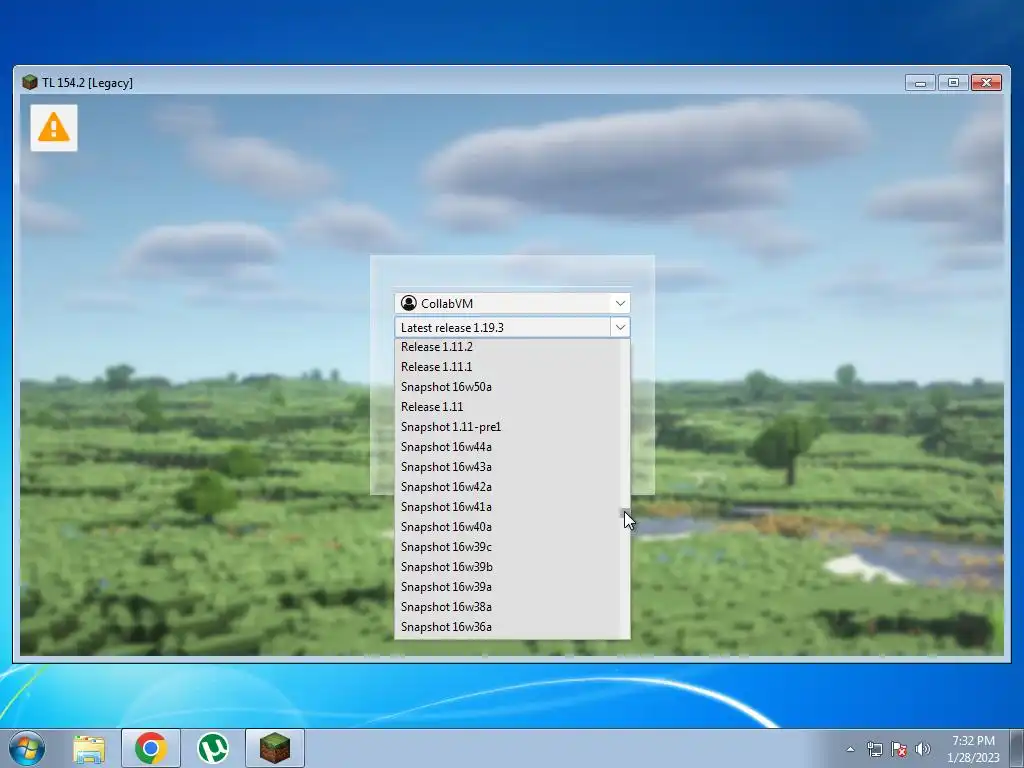Expand the Latest release 1.19.3 version combo box
1024x768 pixels.
[x=620, y=327]
